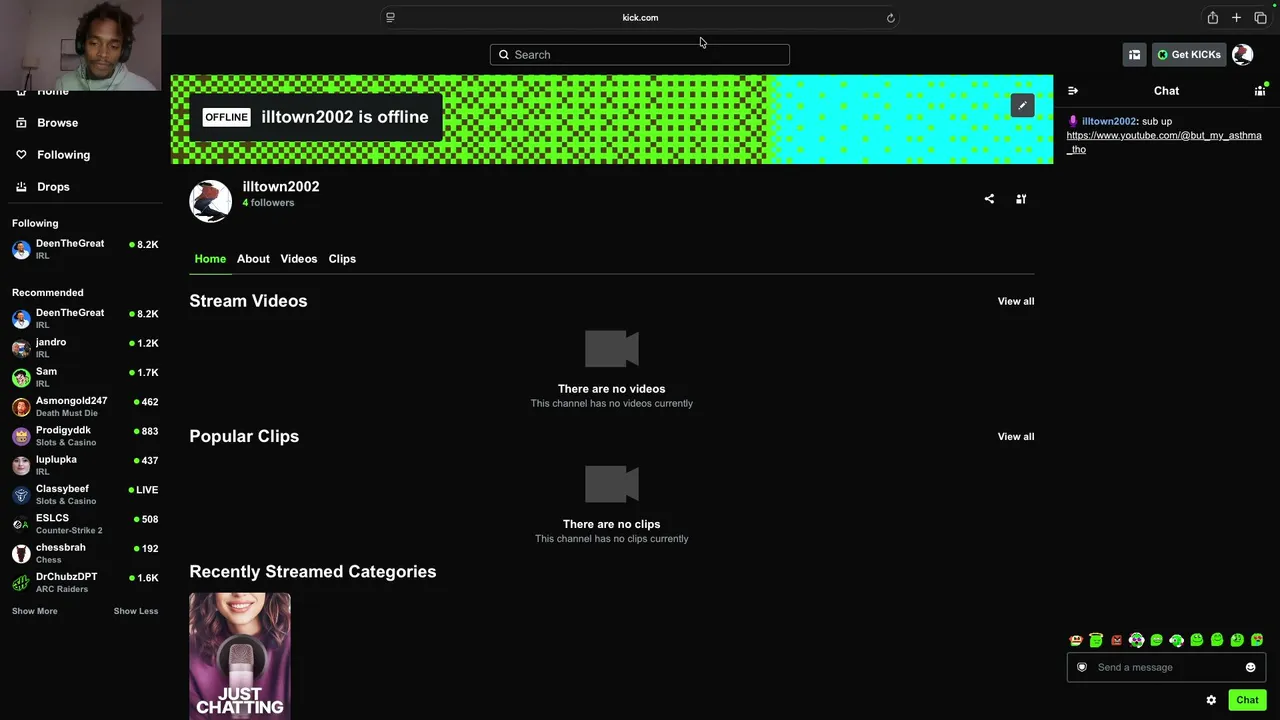Open the YouTube link in chat

click(1164, 142)
